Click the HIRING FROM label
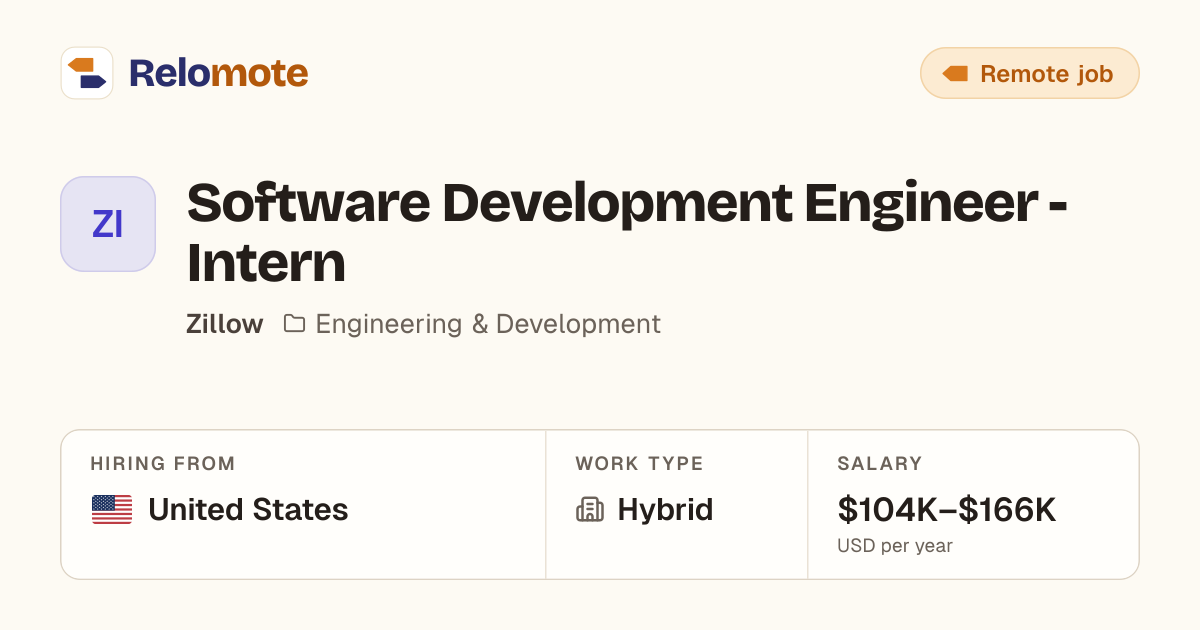Viewport: 1200px width, 630px height. (163, 464)
